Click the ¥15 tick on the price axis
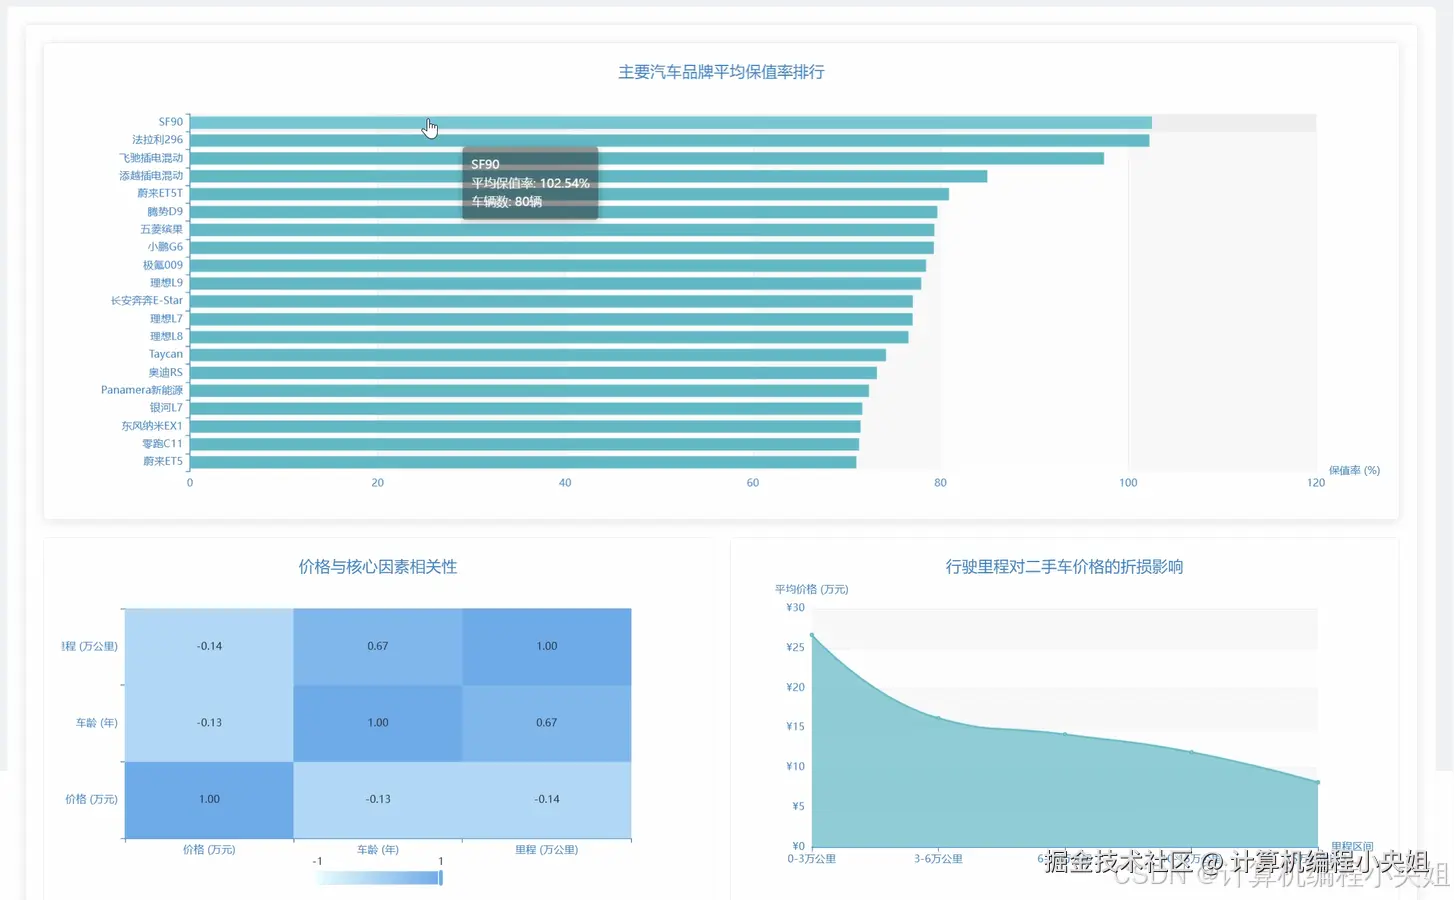Image resolution: width=1454 pixels, height=900 pixels. click(x=795, y=727)
